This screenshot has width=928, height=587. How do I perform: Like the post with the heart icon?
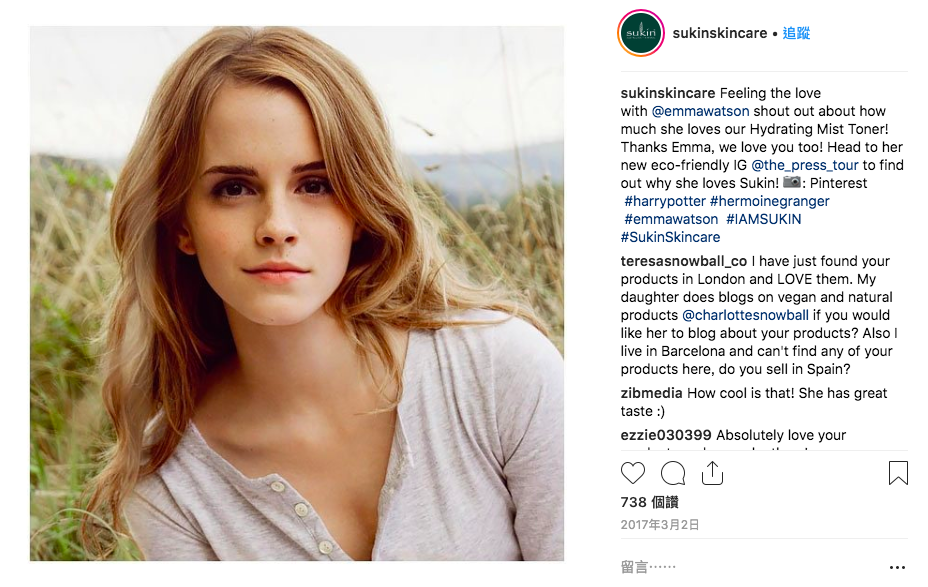click(x=633, y=473)
